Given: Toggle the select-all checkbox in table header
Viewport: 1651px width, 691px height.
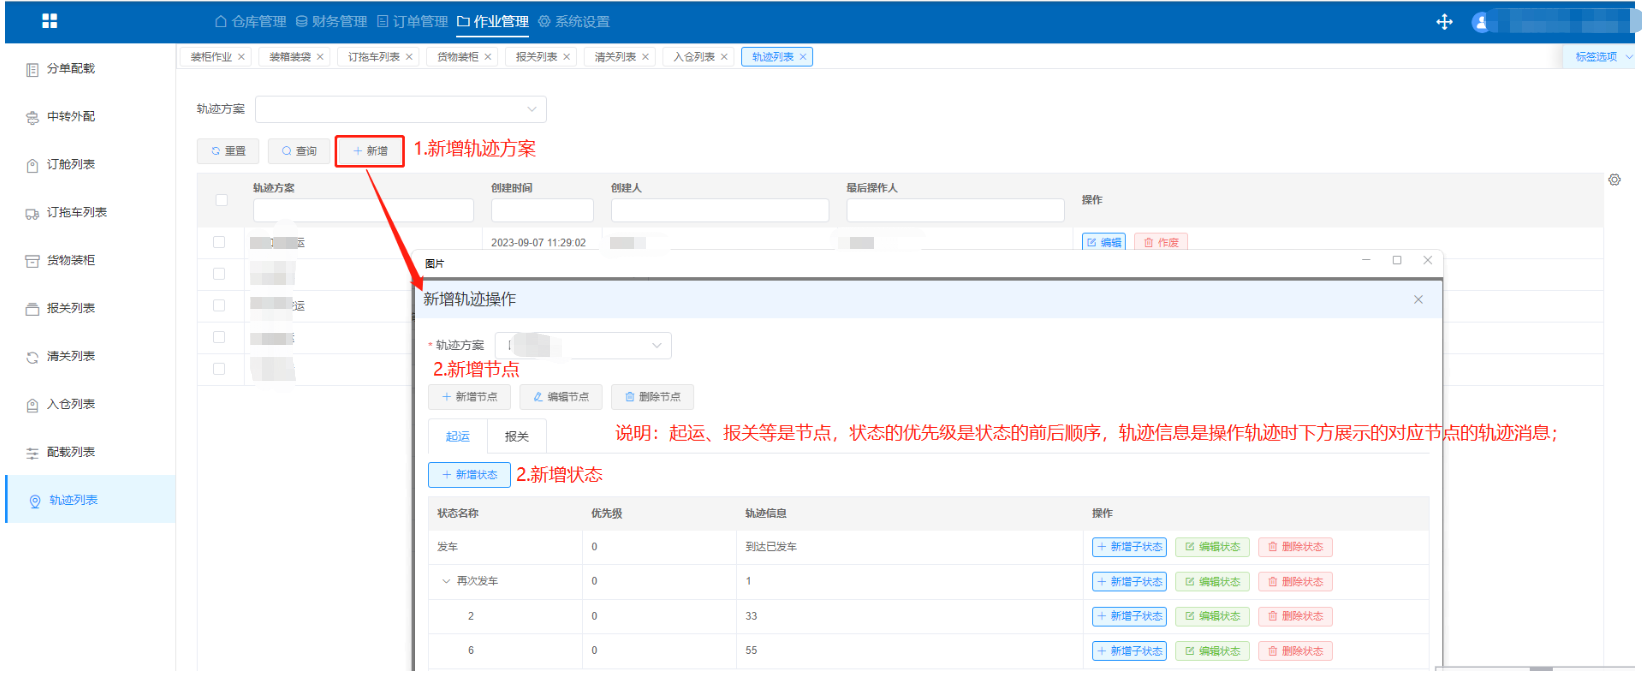Looking at the screenshot, I should coord(221,200).
